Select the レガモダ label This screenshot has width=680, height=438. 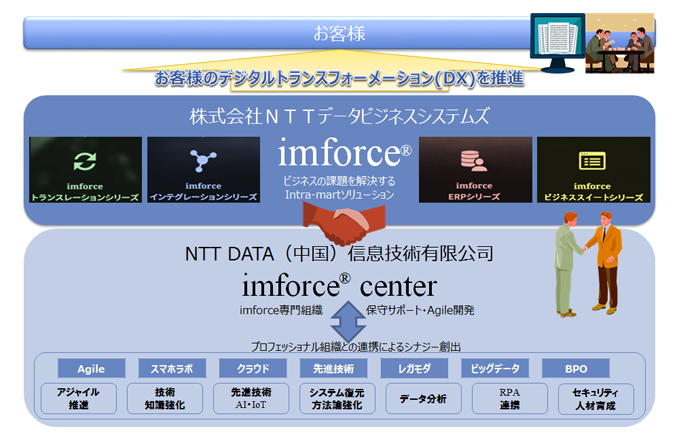tap(414, 369)
